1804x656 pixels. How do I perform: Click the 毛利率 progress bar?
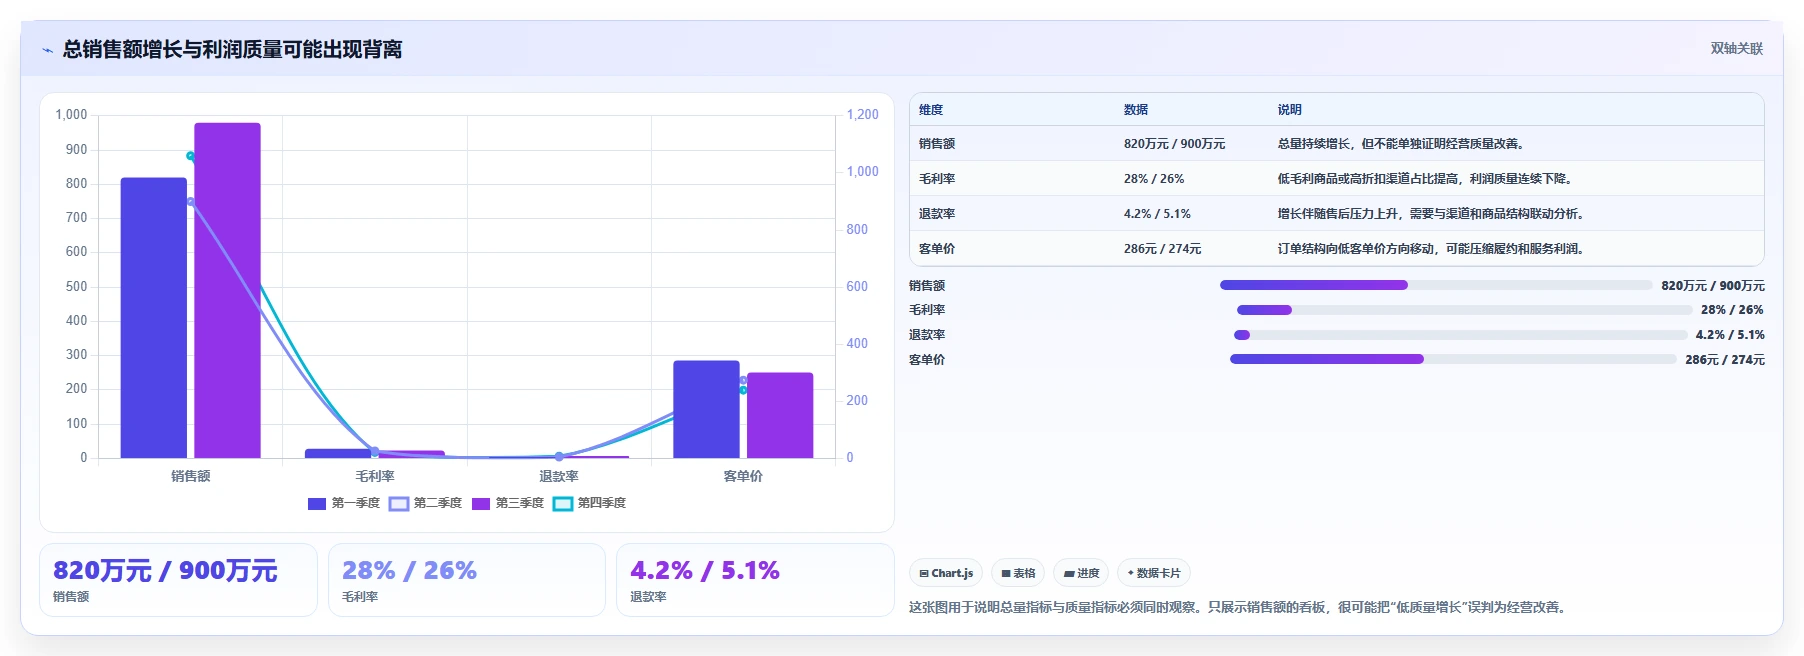1464,310
